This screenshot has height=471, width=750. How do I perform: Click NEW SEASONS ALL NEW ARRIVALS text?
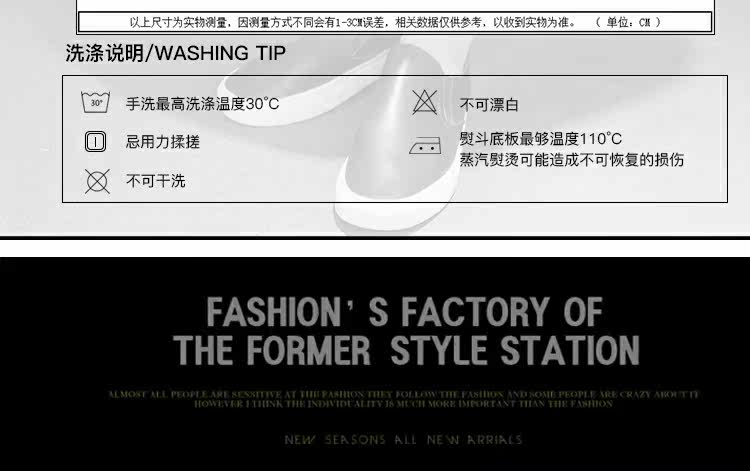point(403,440)
